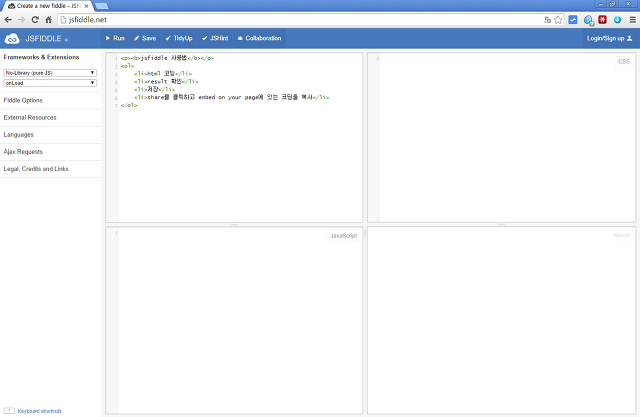
Task: Click the JSFiddle cloud logo
Action: point(12,39)
